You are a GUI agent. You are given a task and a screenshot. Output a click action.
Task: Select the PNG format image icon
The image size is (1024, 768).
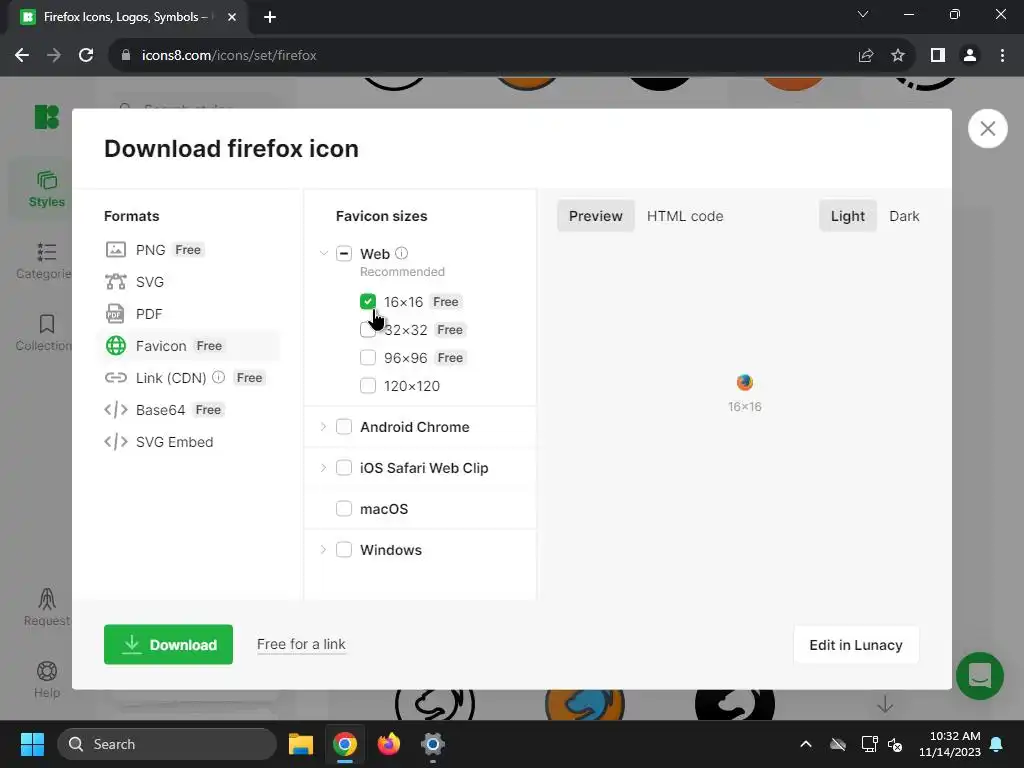click(x=116, y=249)
